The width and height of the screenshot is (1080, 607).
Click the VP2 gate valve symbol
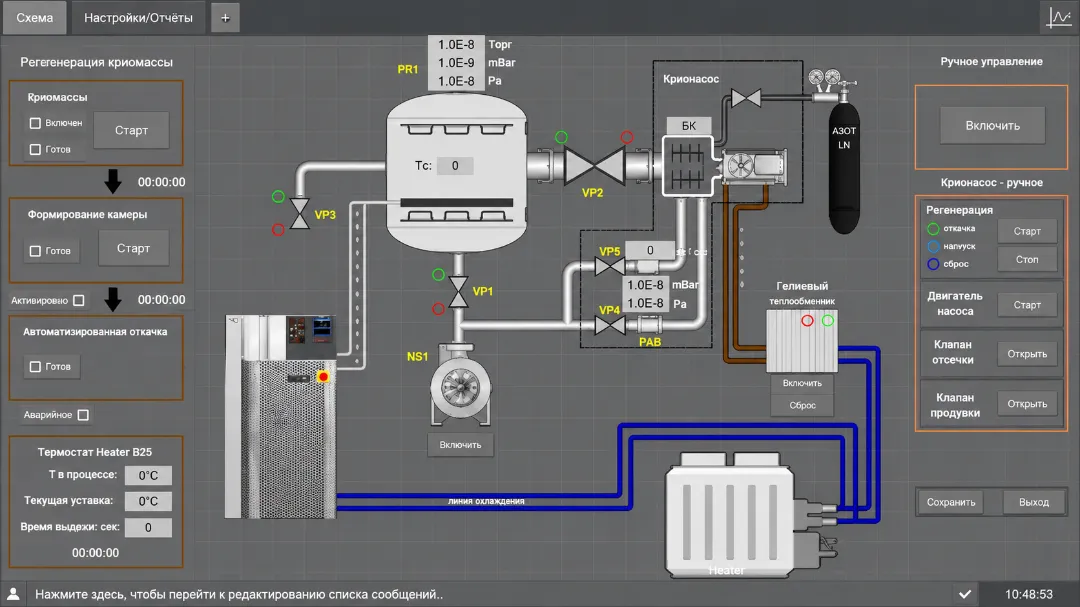tap(594, 166)
